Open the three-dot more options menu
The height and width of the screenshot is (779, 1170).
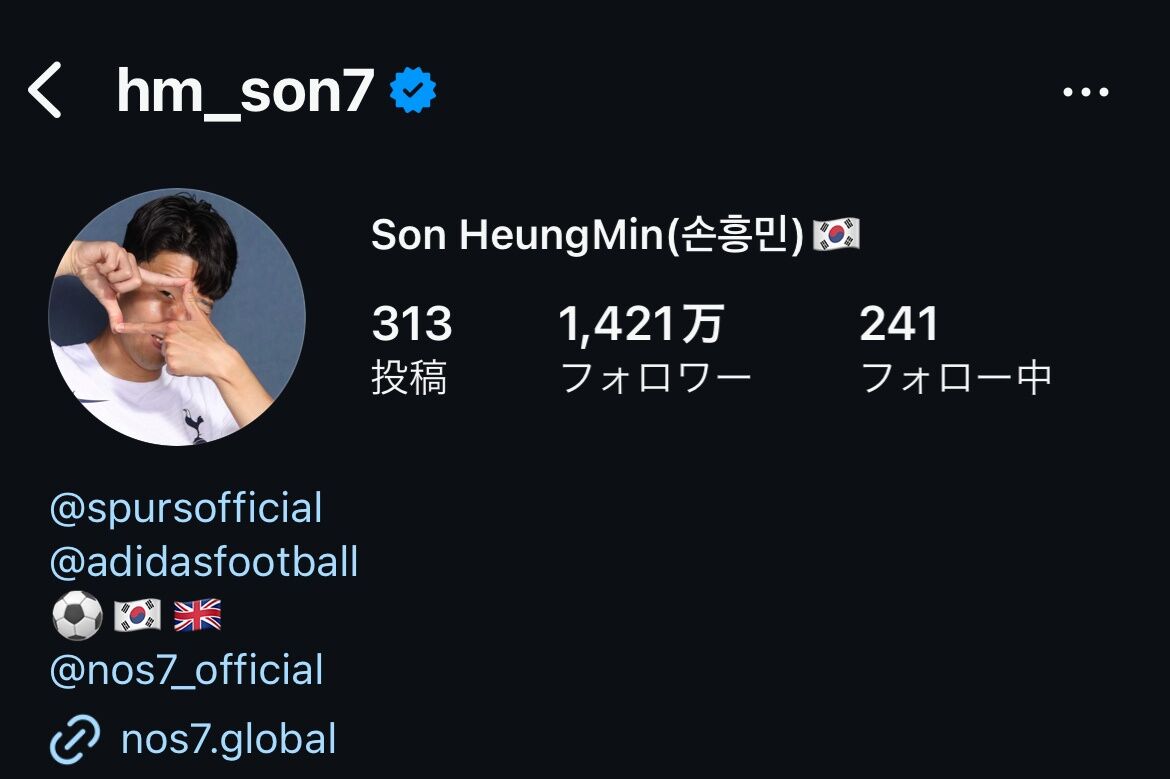(x=1086, y=92)
